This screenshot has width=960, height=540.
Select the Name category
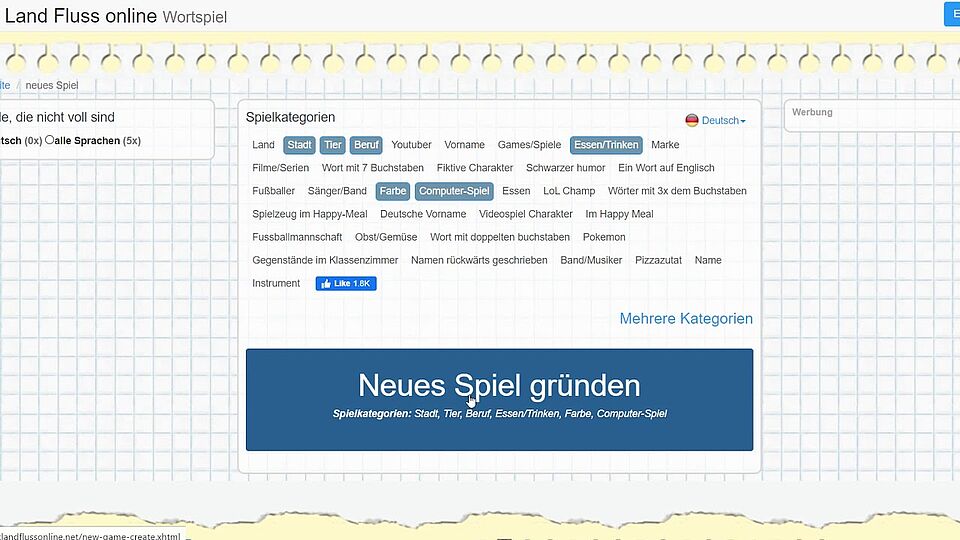(708, 260)
